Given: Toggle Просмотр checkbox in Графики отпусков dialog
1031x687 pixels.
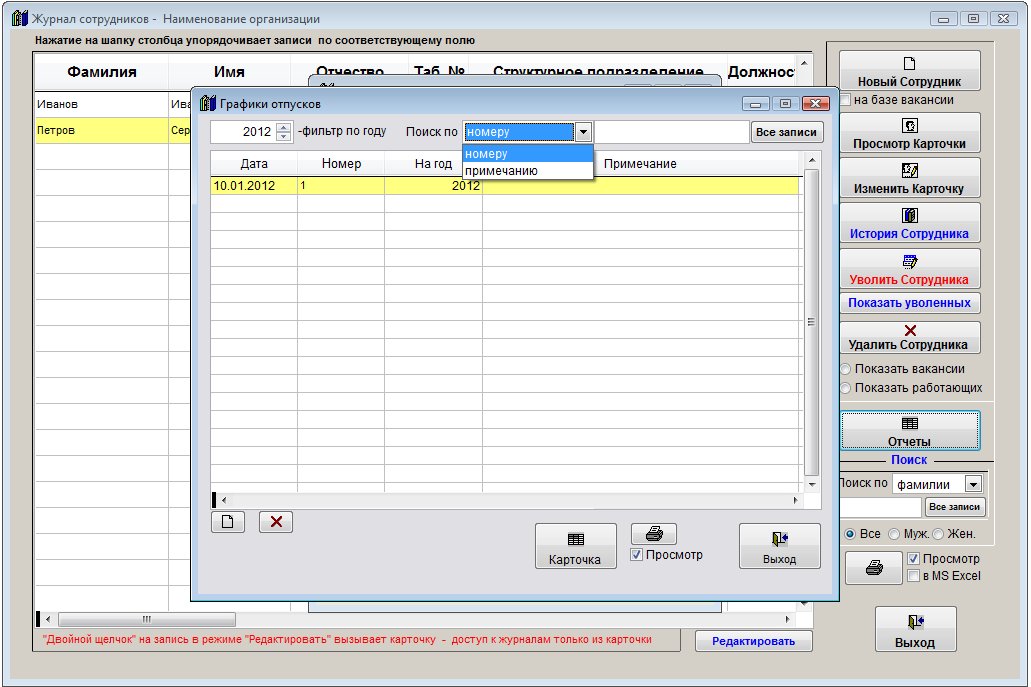Looking at the screenshot, I should (x=636, y=554).
